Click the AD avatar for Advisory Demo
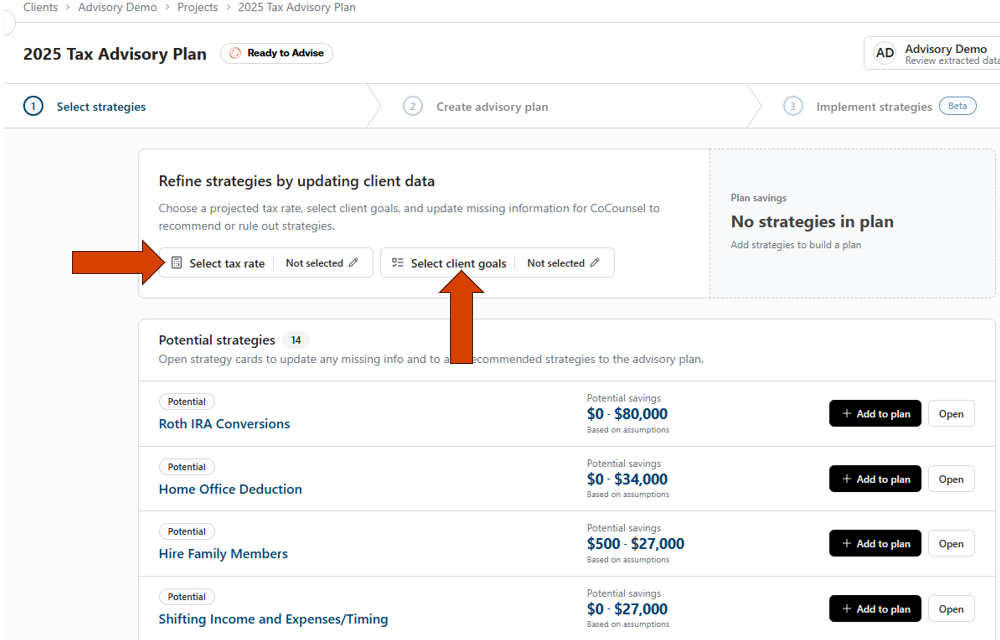The height and width of the screenshot is (640, 1000). [884, 54]
